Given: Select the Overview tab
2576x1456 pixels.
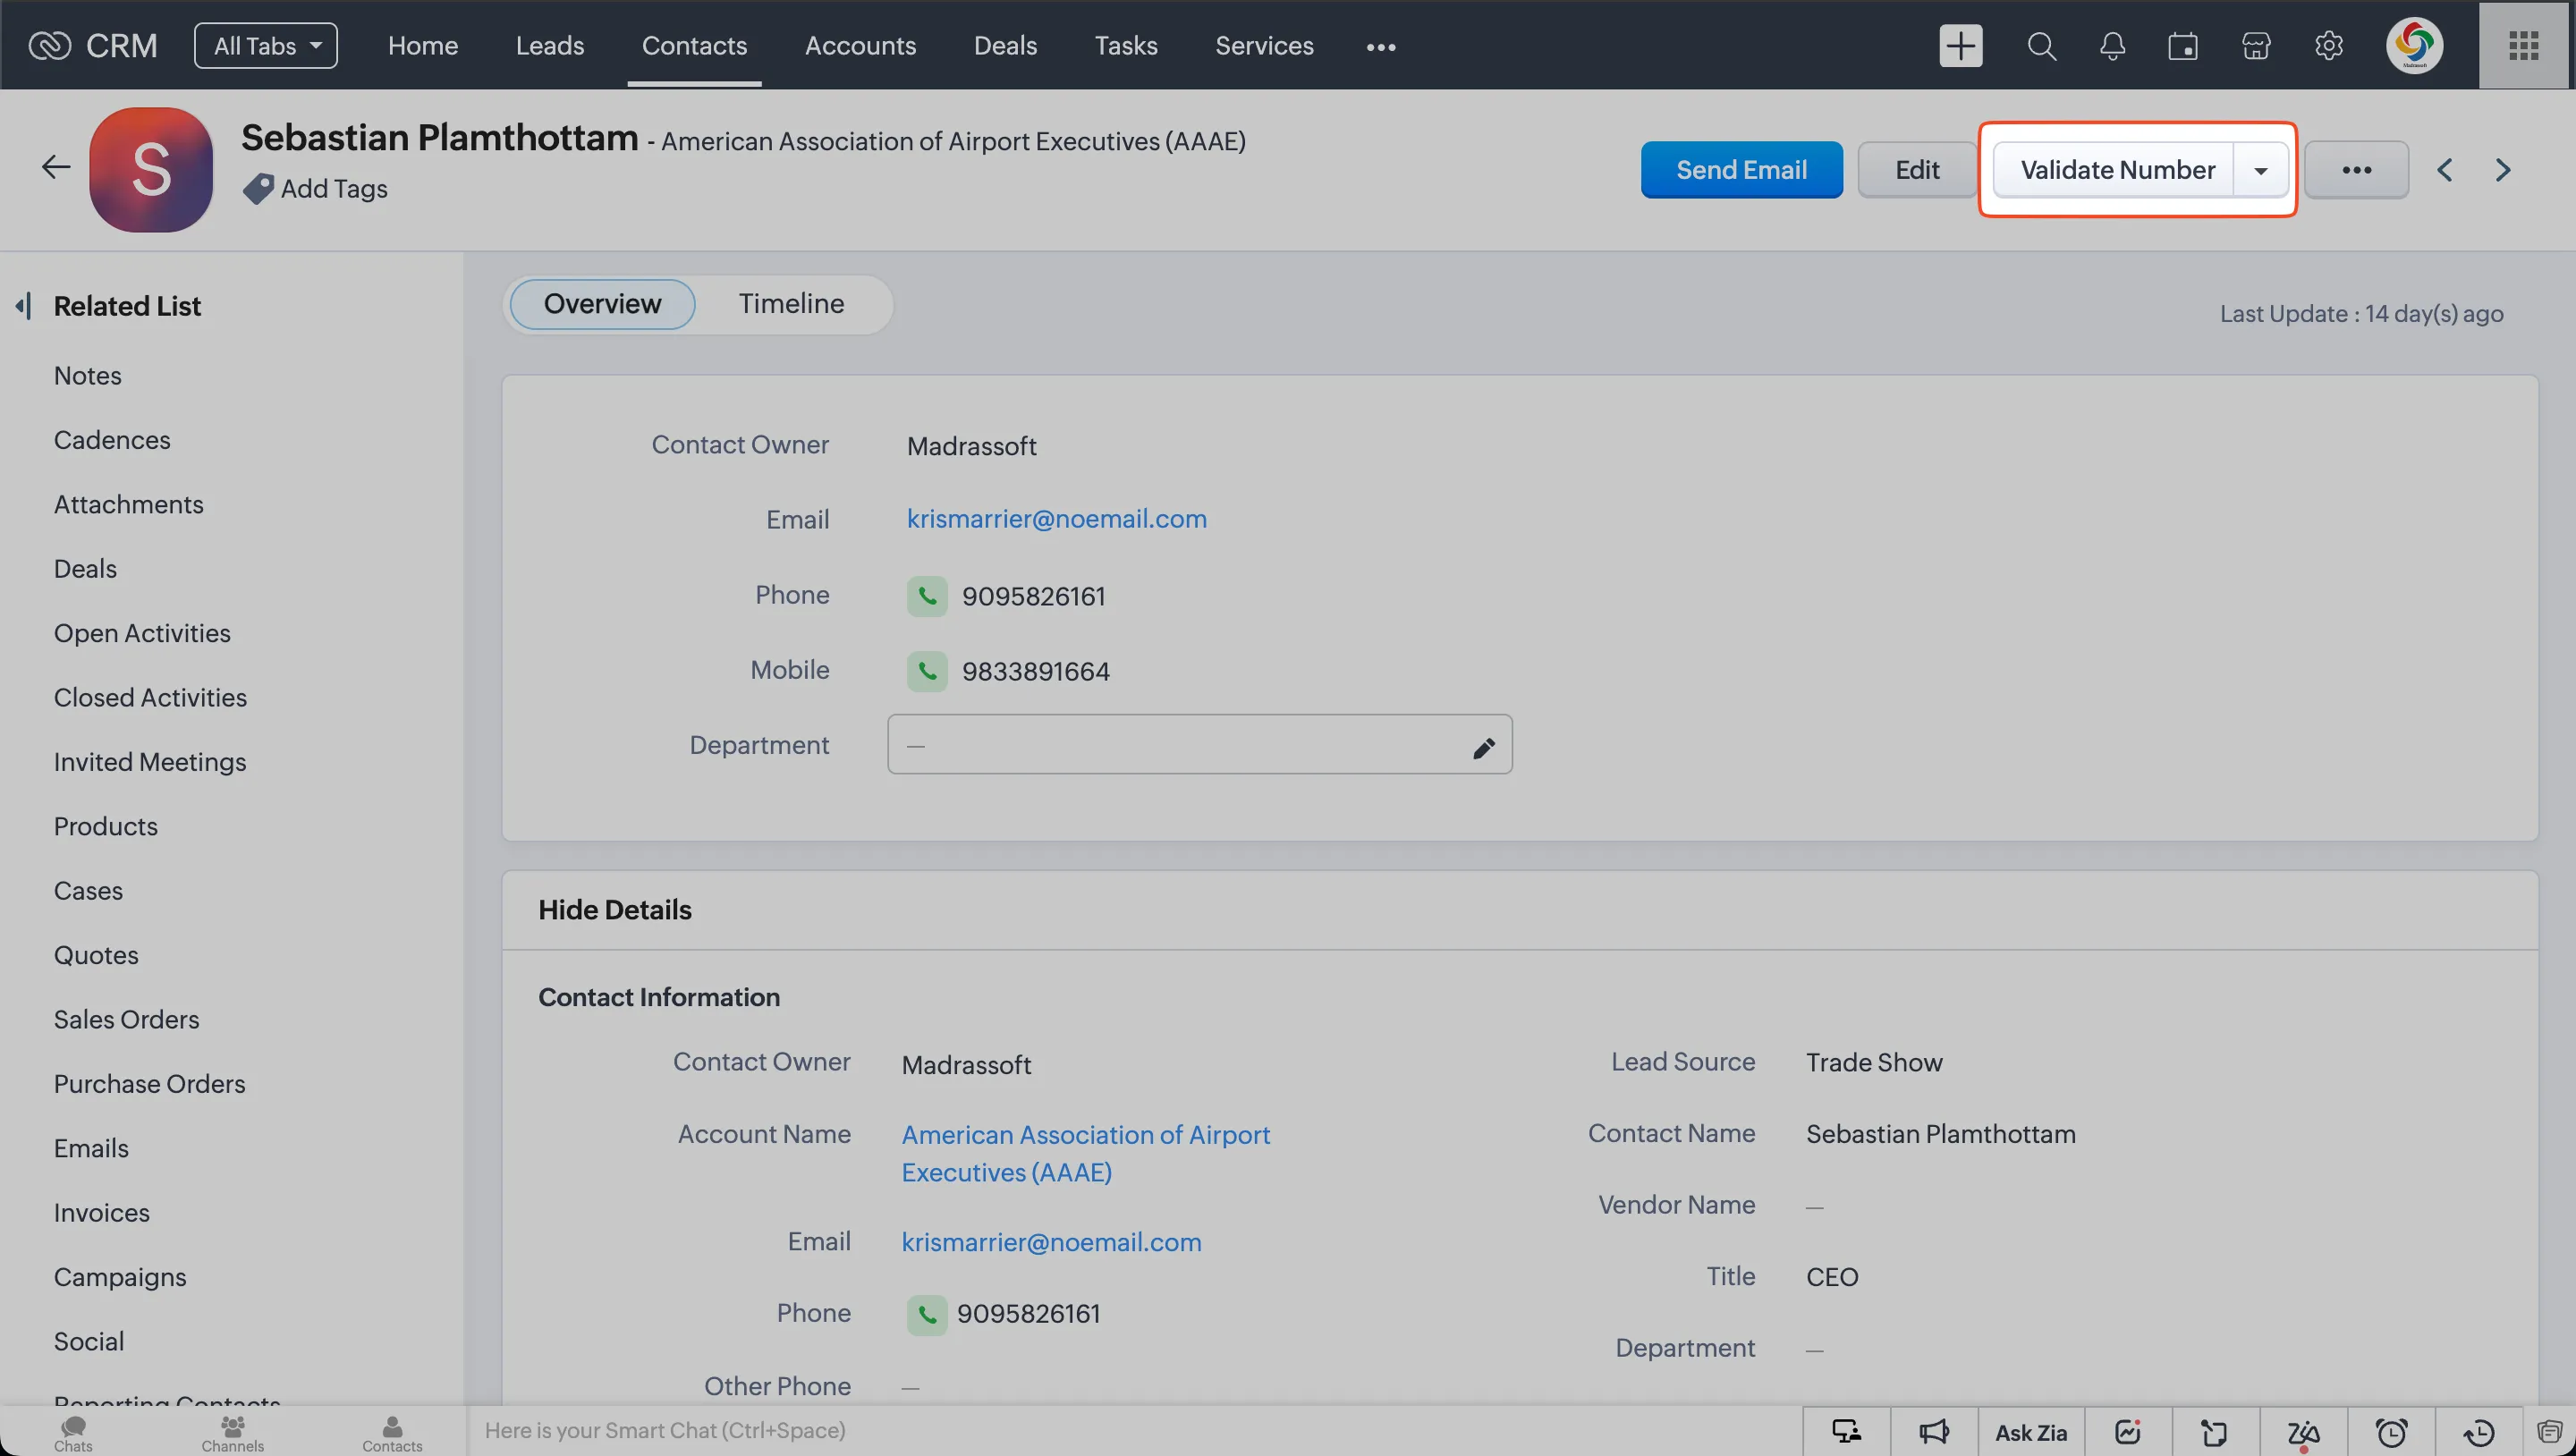Looking at the screenshot, I should (602, 304).
